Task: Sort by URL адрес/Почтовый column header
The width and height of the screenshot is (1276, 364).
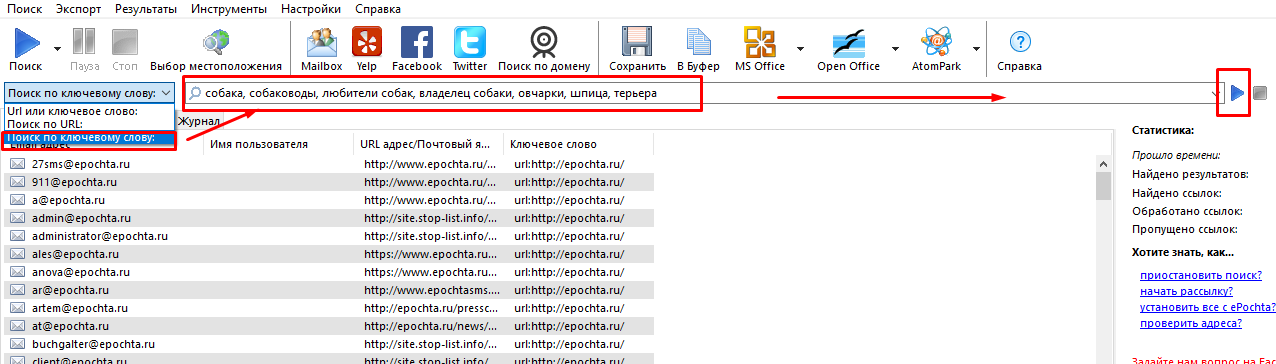Action: [x=428, y=144]
